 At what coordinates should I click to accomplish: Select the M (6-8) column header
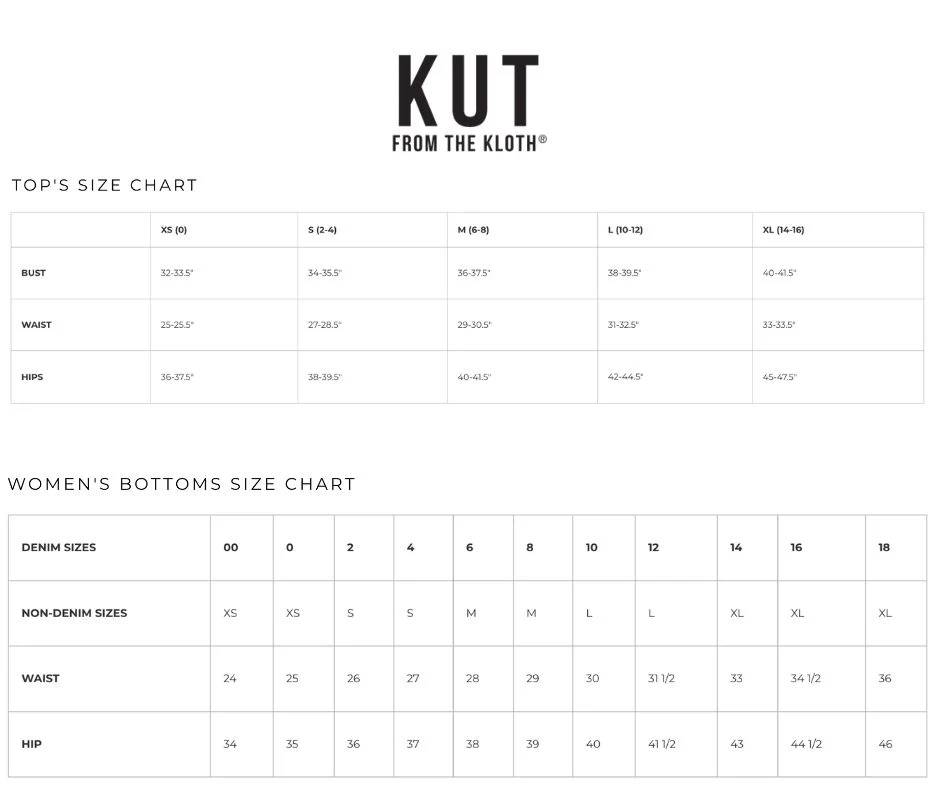(x=473, y=230)
